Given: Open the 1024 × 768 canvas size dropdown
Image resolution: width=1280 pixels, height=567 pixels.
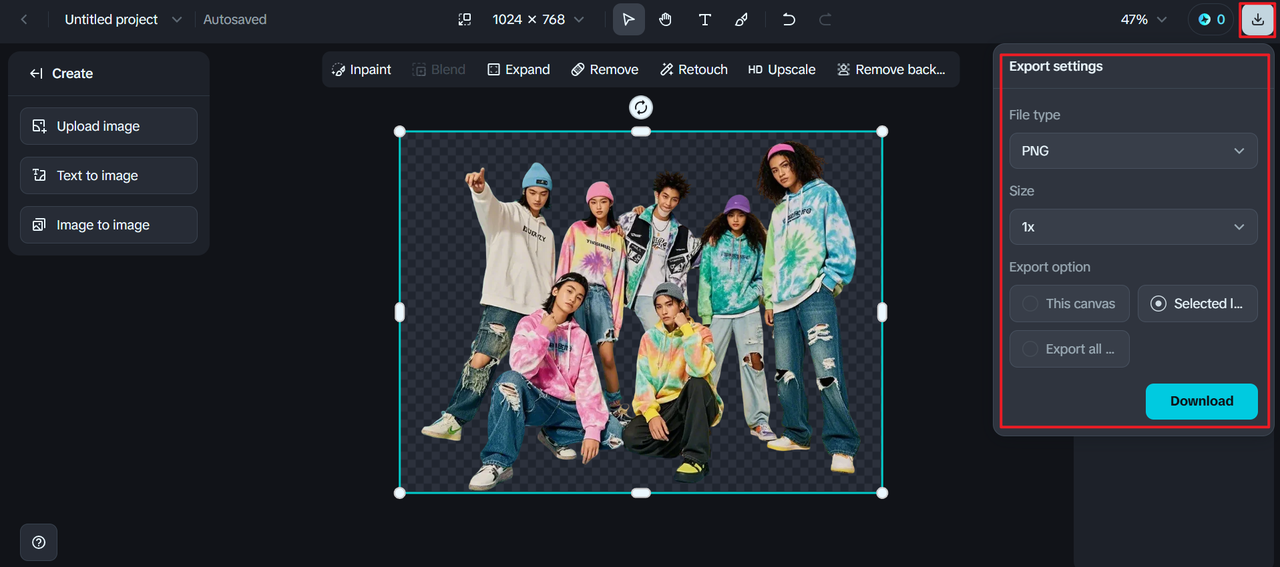Looking at the screenshot, I should tap(538, 19).
